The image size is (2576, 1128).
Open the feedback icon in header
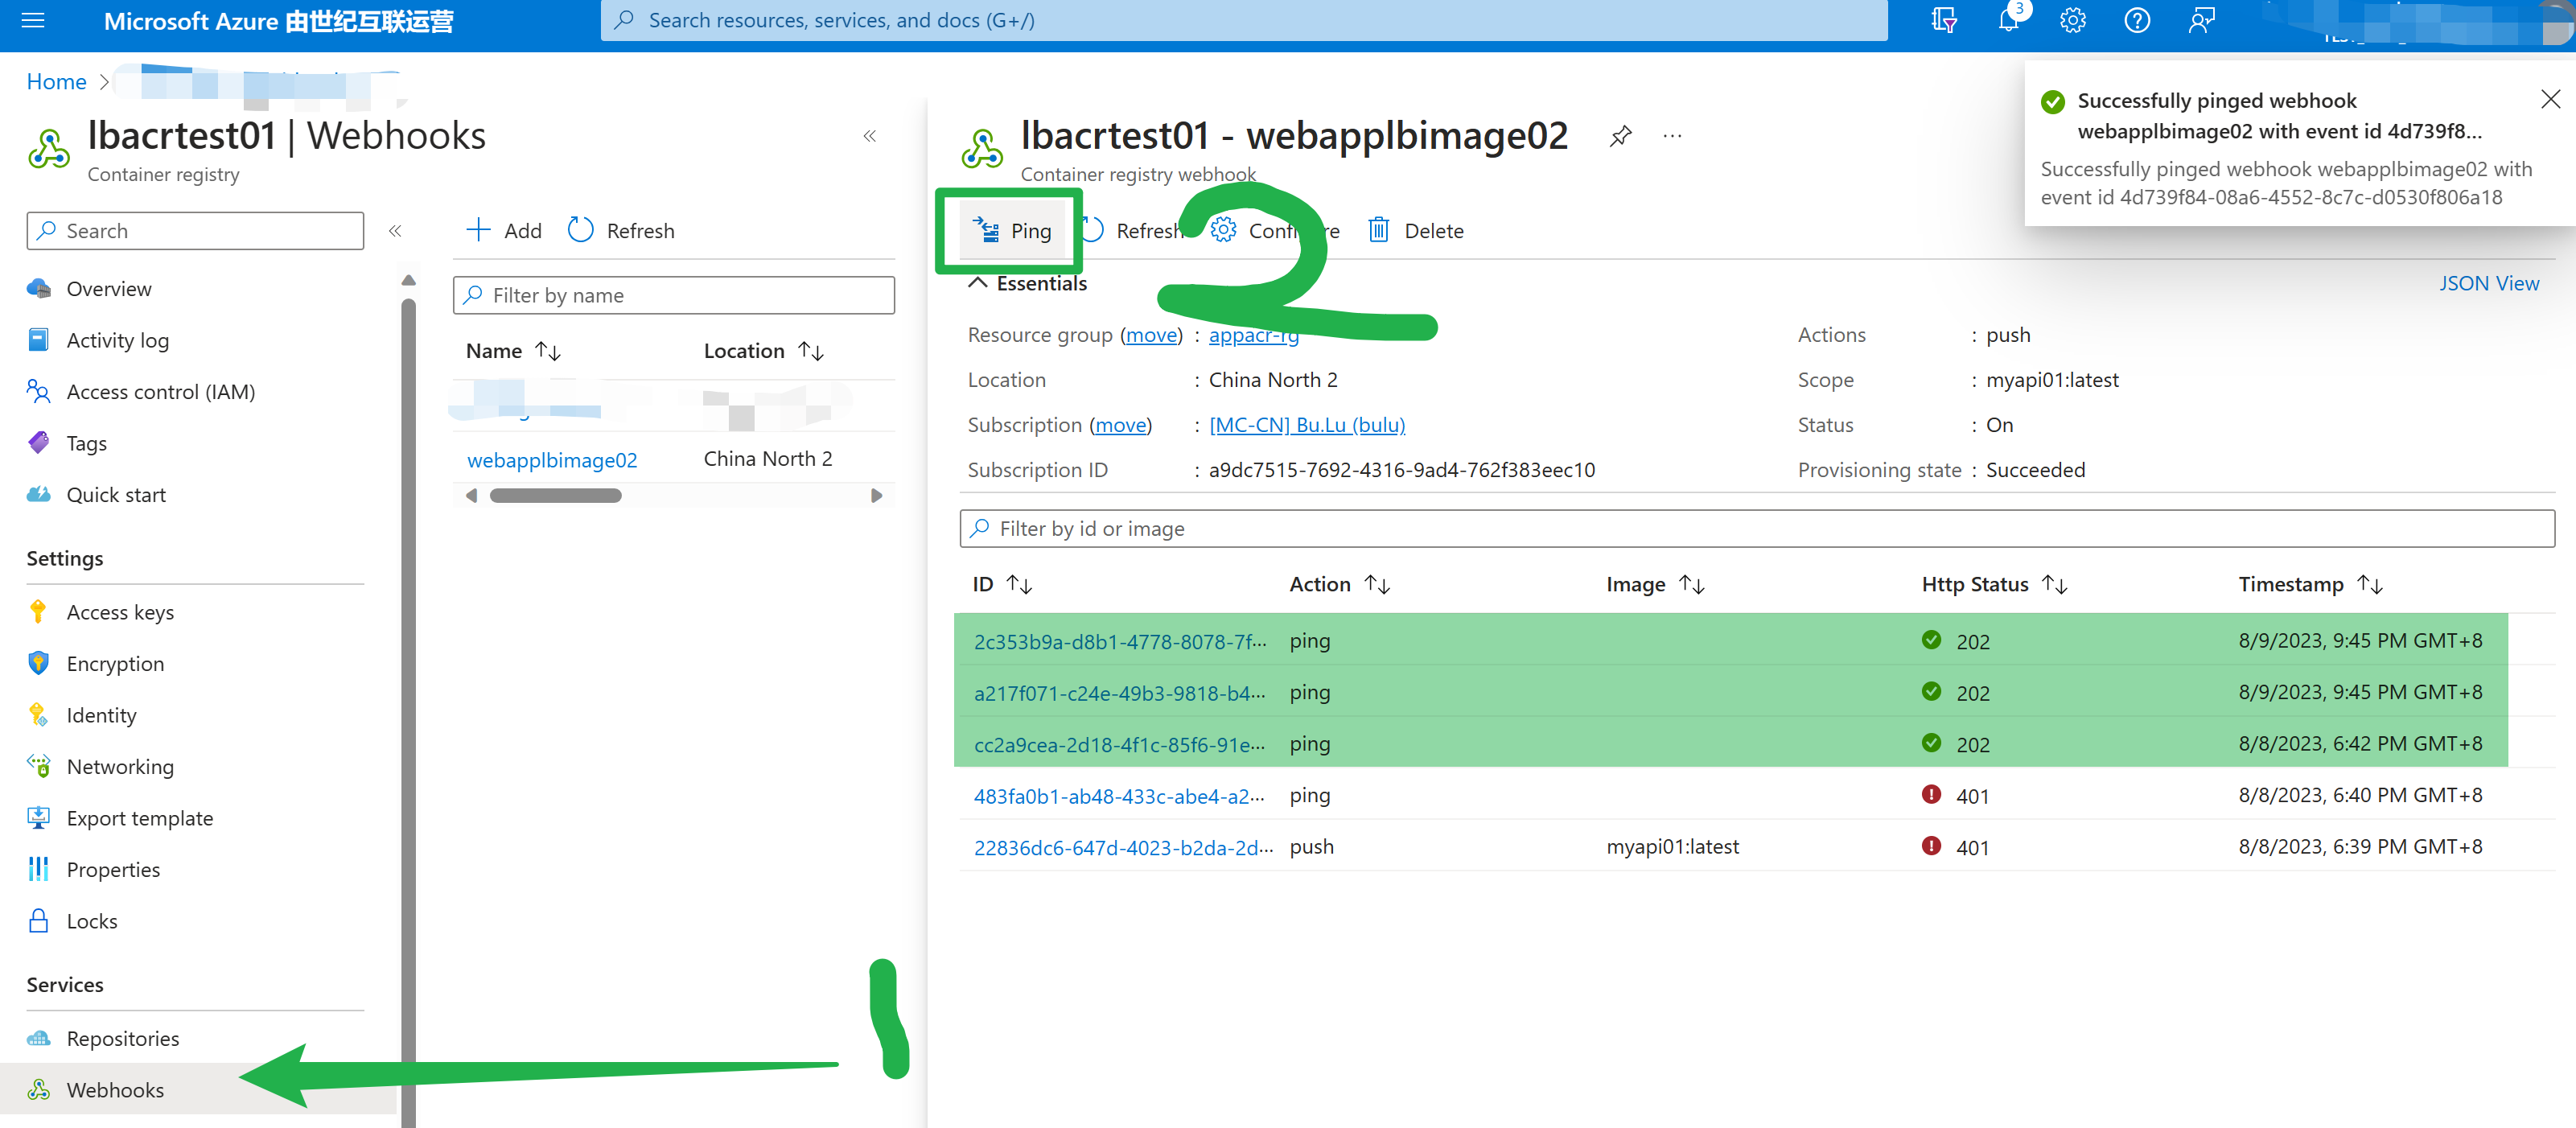pos(2201,21)
